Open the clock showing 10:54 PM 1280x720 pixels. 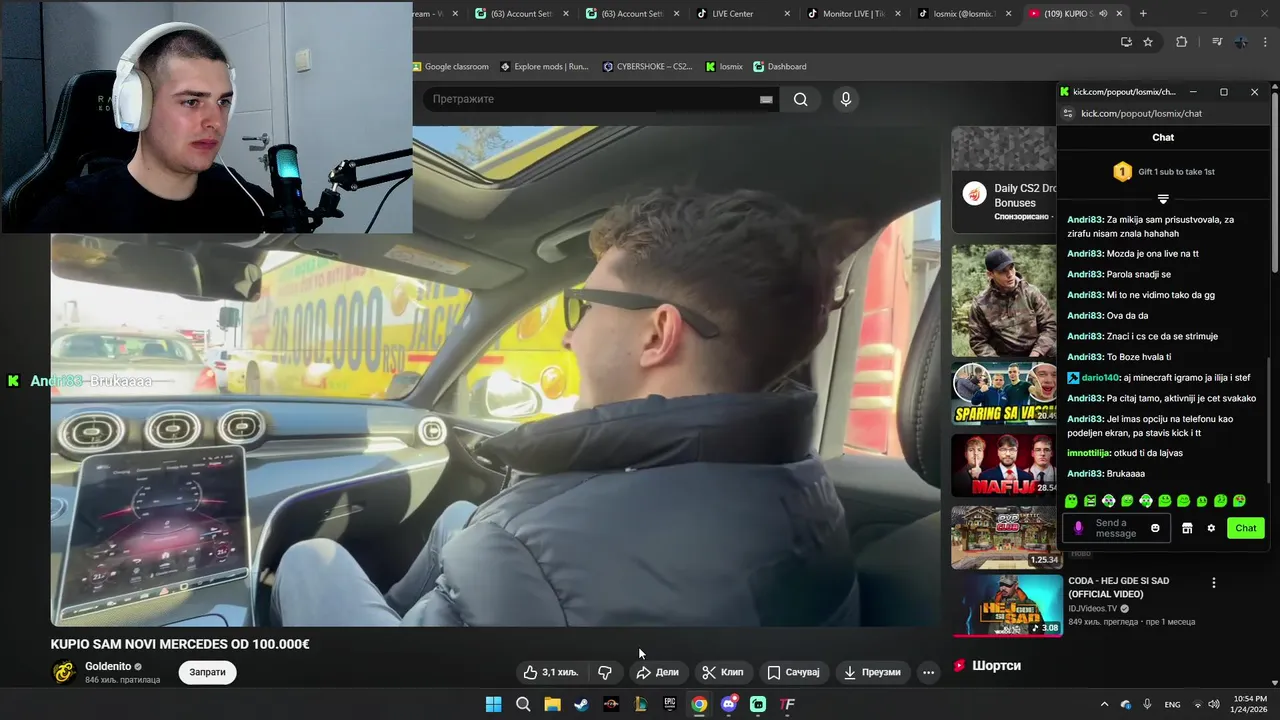[1249, 704]
